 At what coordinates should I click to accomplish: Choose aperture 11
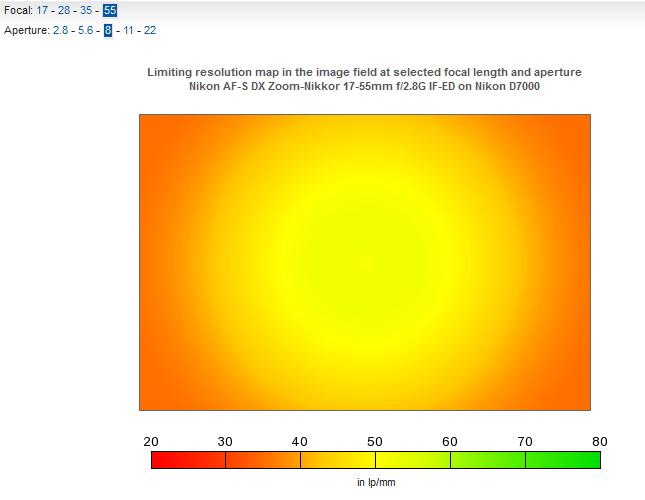[x=128, y=30]
